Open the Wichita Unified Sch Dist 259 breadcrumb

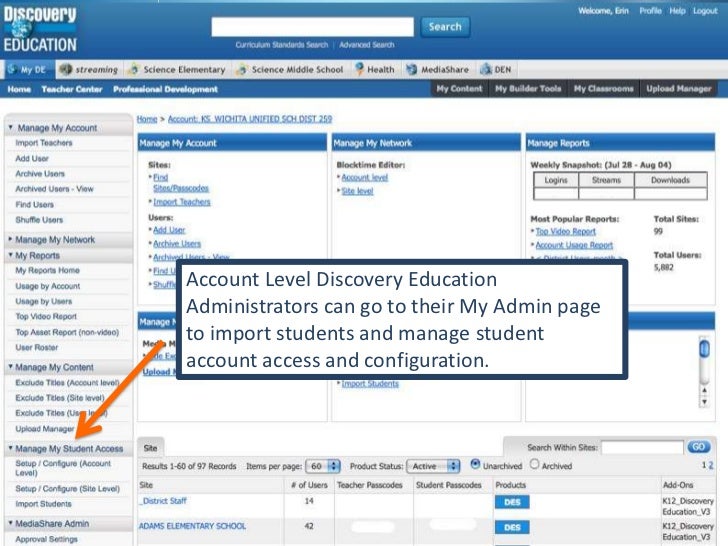coord(250,119)
